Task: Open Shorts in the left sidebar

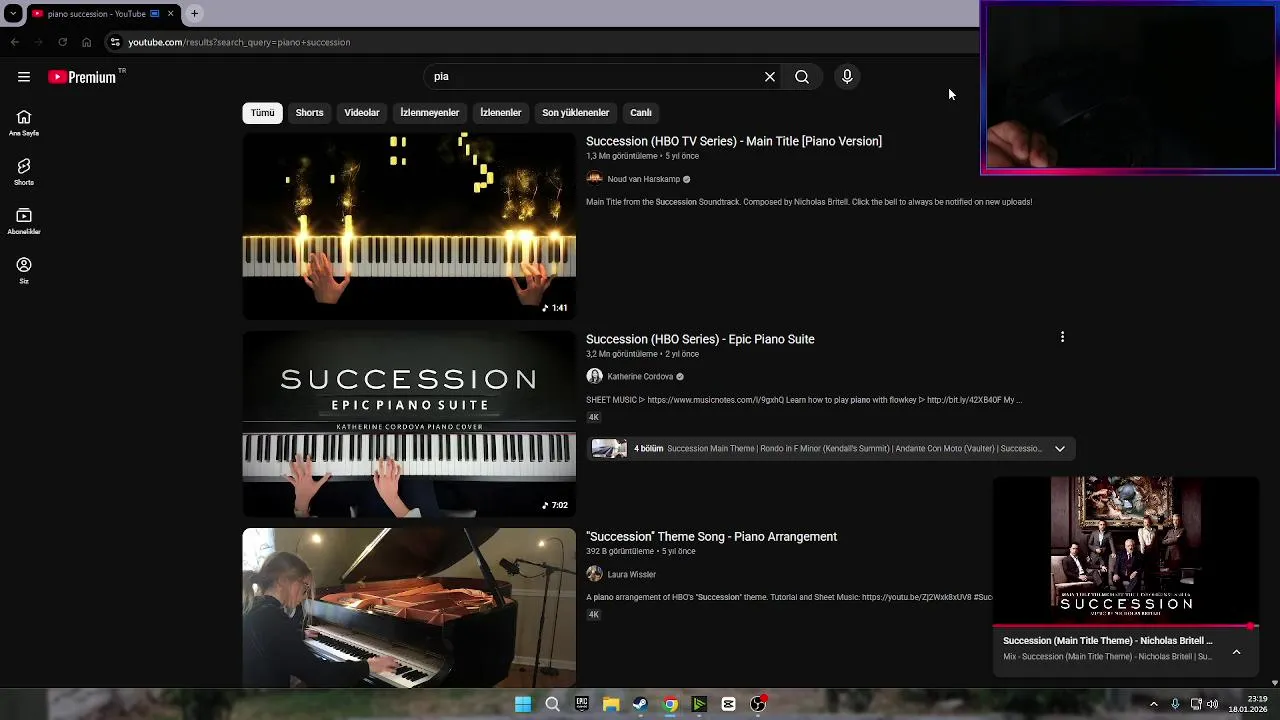Action: (24, 172)
